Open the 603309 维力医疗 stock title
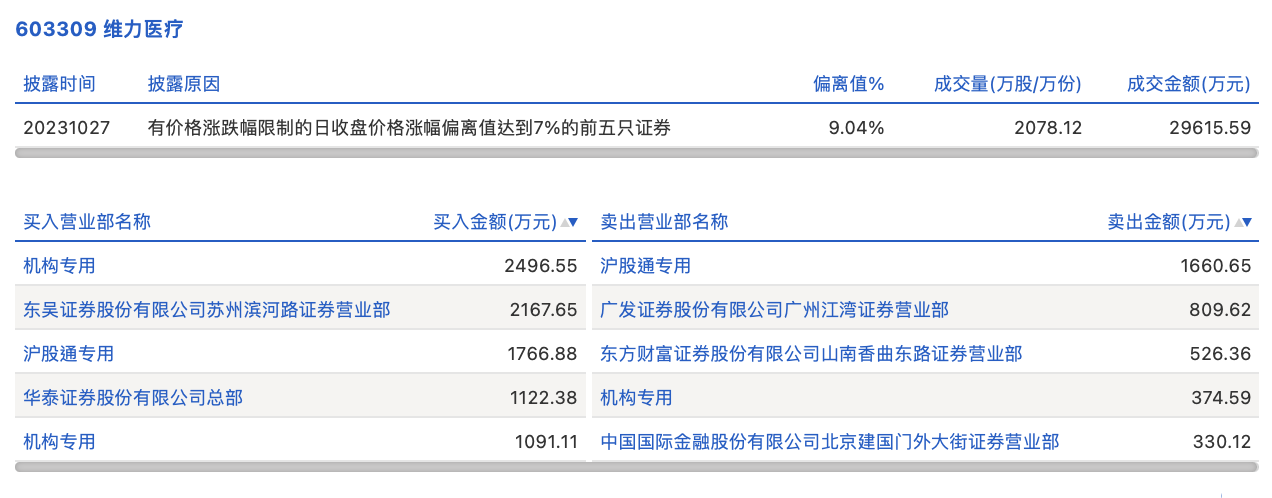 pyautogui.click(x=99, y=29)
